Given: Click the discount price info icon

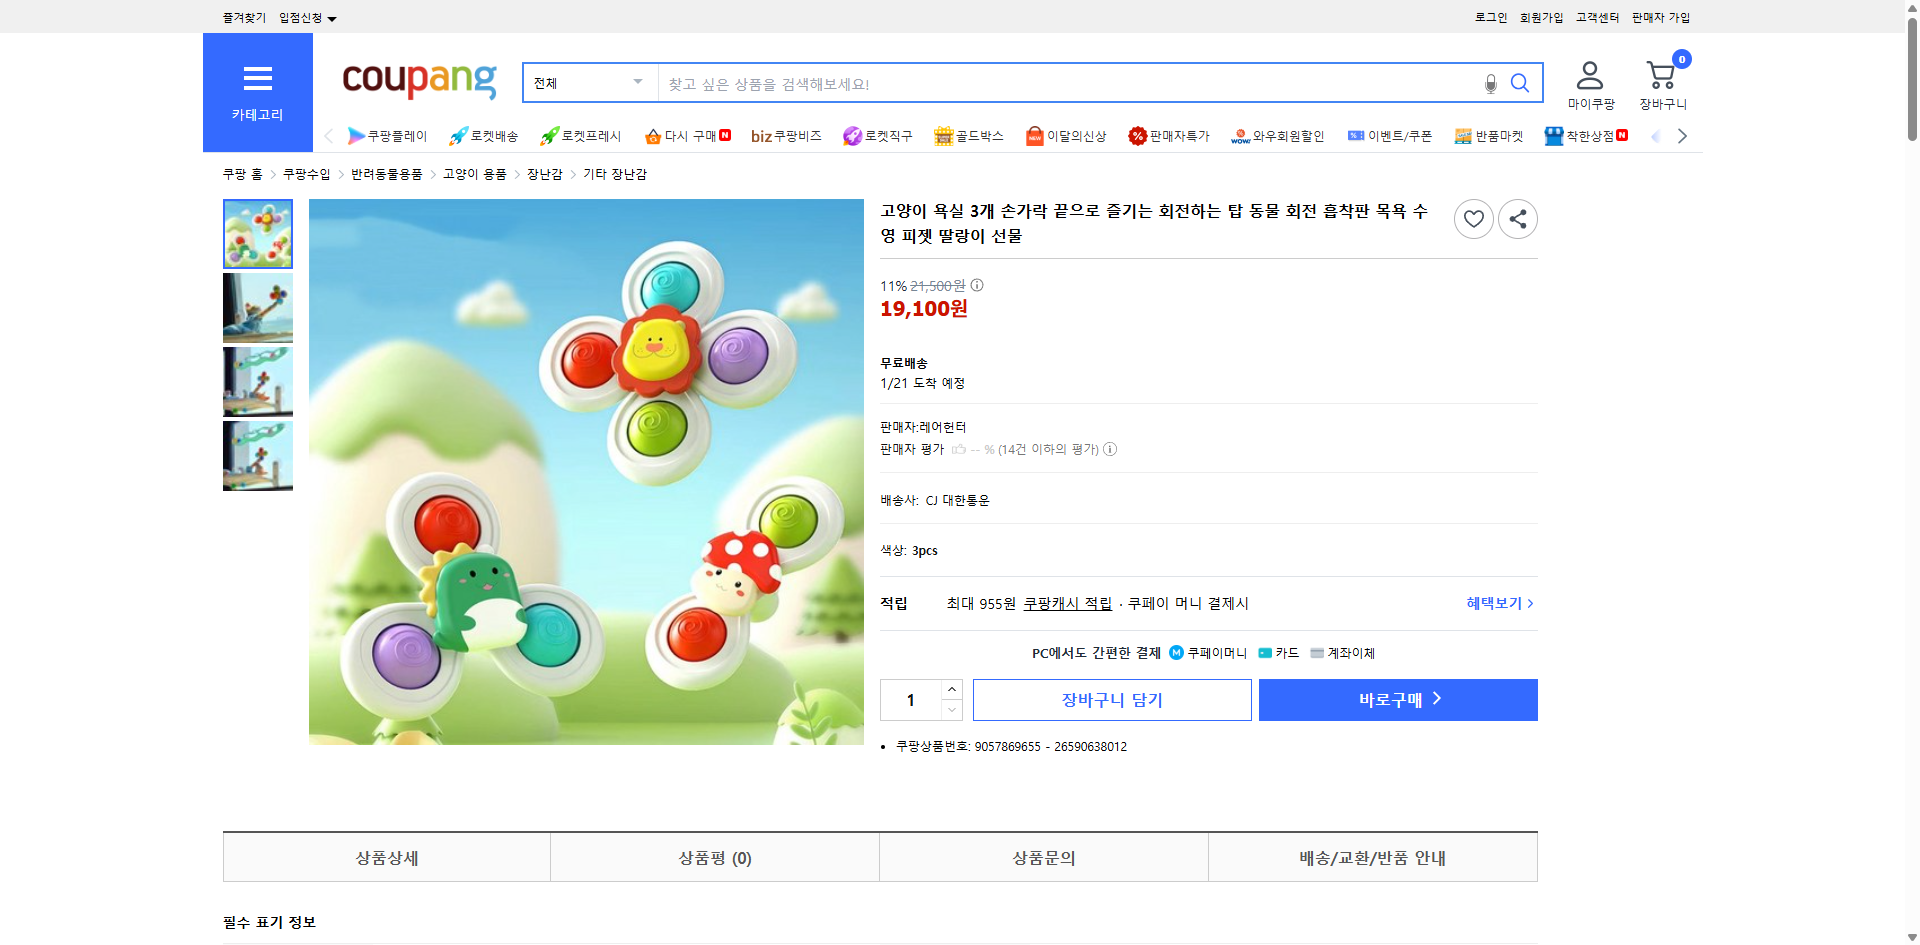Looking at the screenshot, I should [976, 285].
